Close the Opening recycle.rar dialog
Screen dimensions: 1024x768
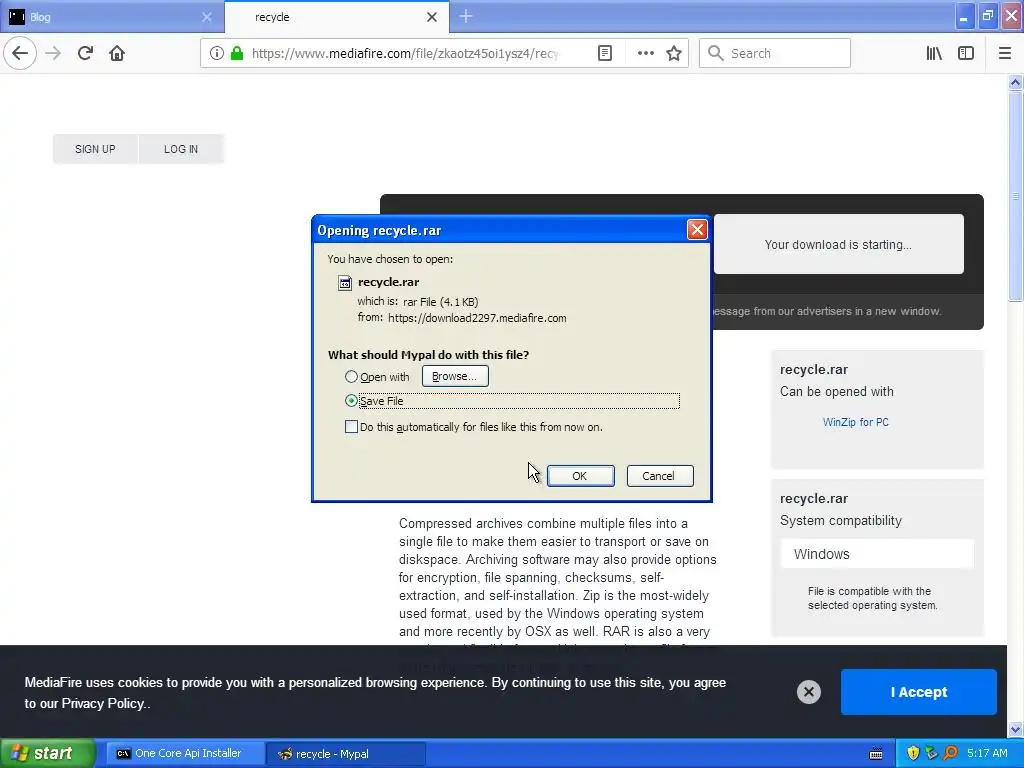point(697,229)
